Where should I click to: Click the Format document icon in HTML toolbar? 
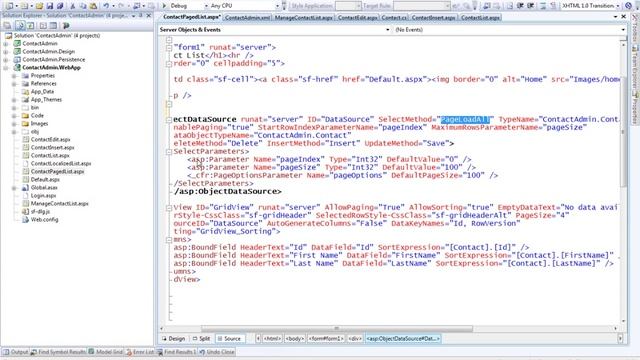(x=510, y=6)
